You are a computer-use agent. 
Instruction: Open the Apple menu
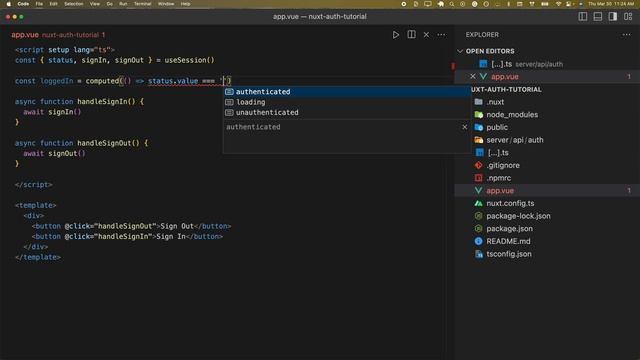8,4
